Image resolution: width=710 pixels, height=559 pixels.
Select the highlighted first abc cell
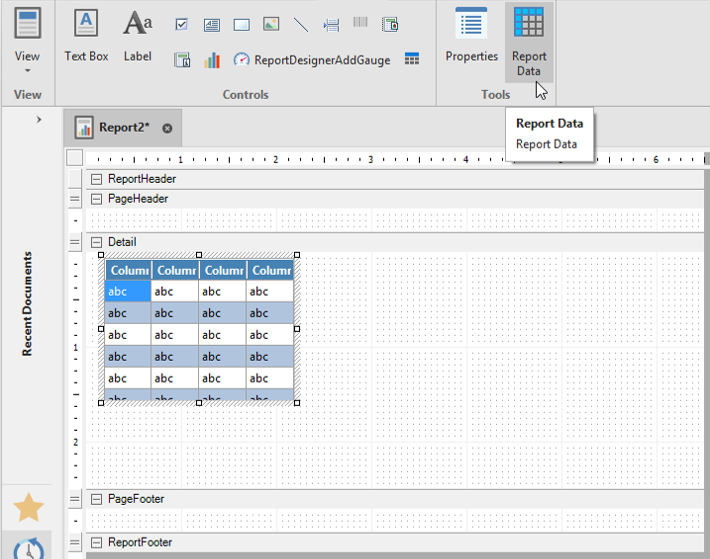128,291
